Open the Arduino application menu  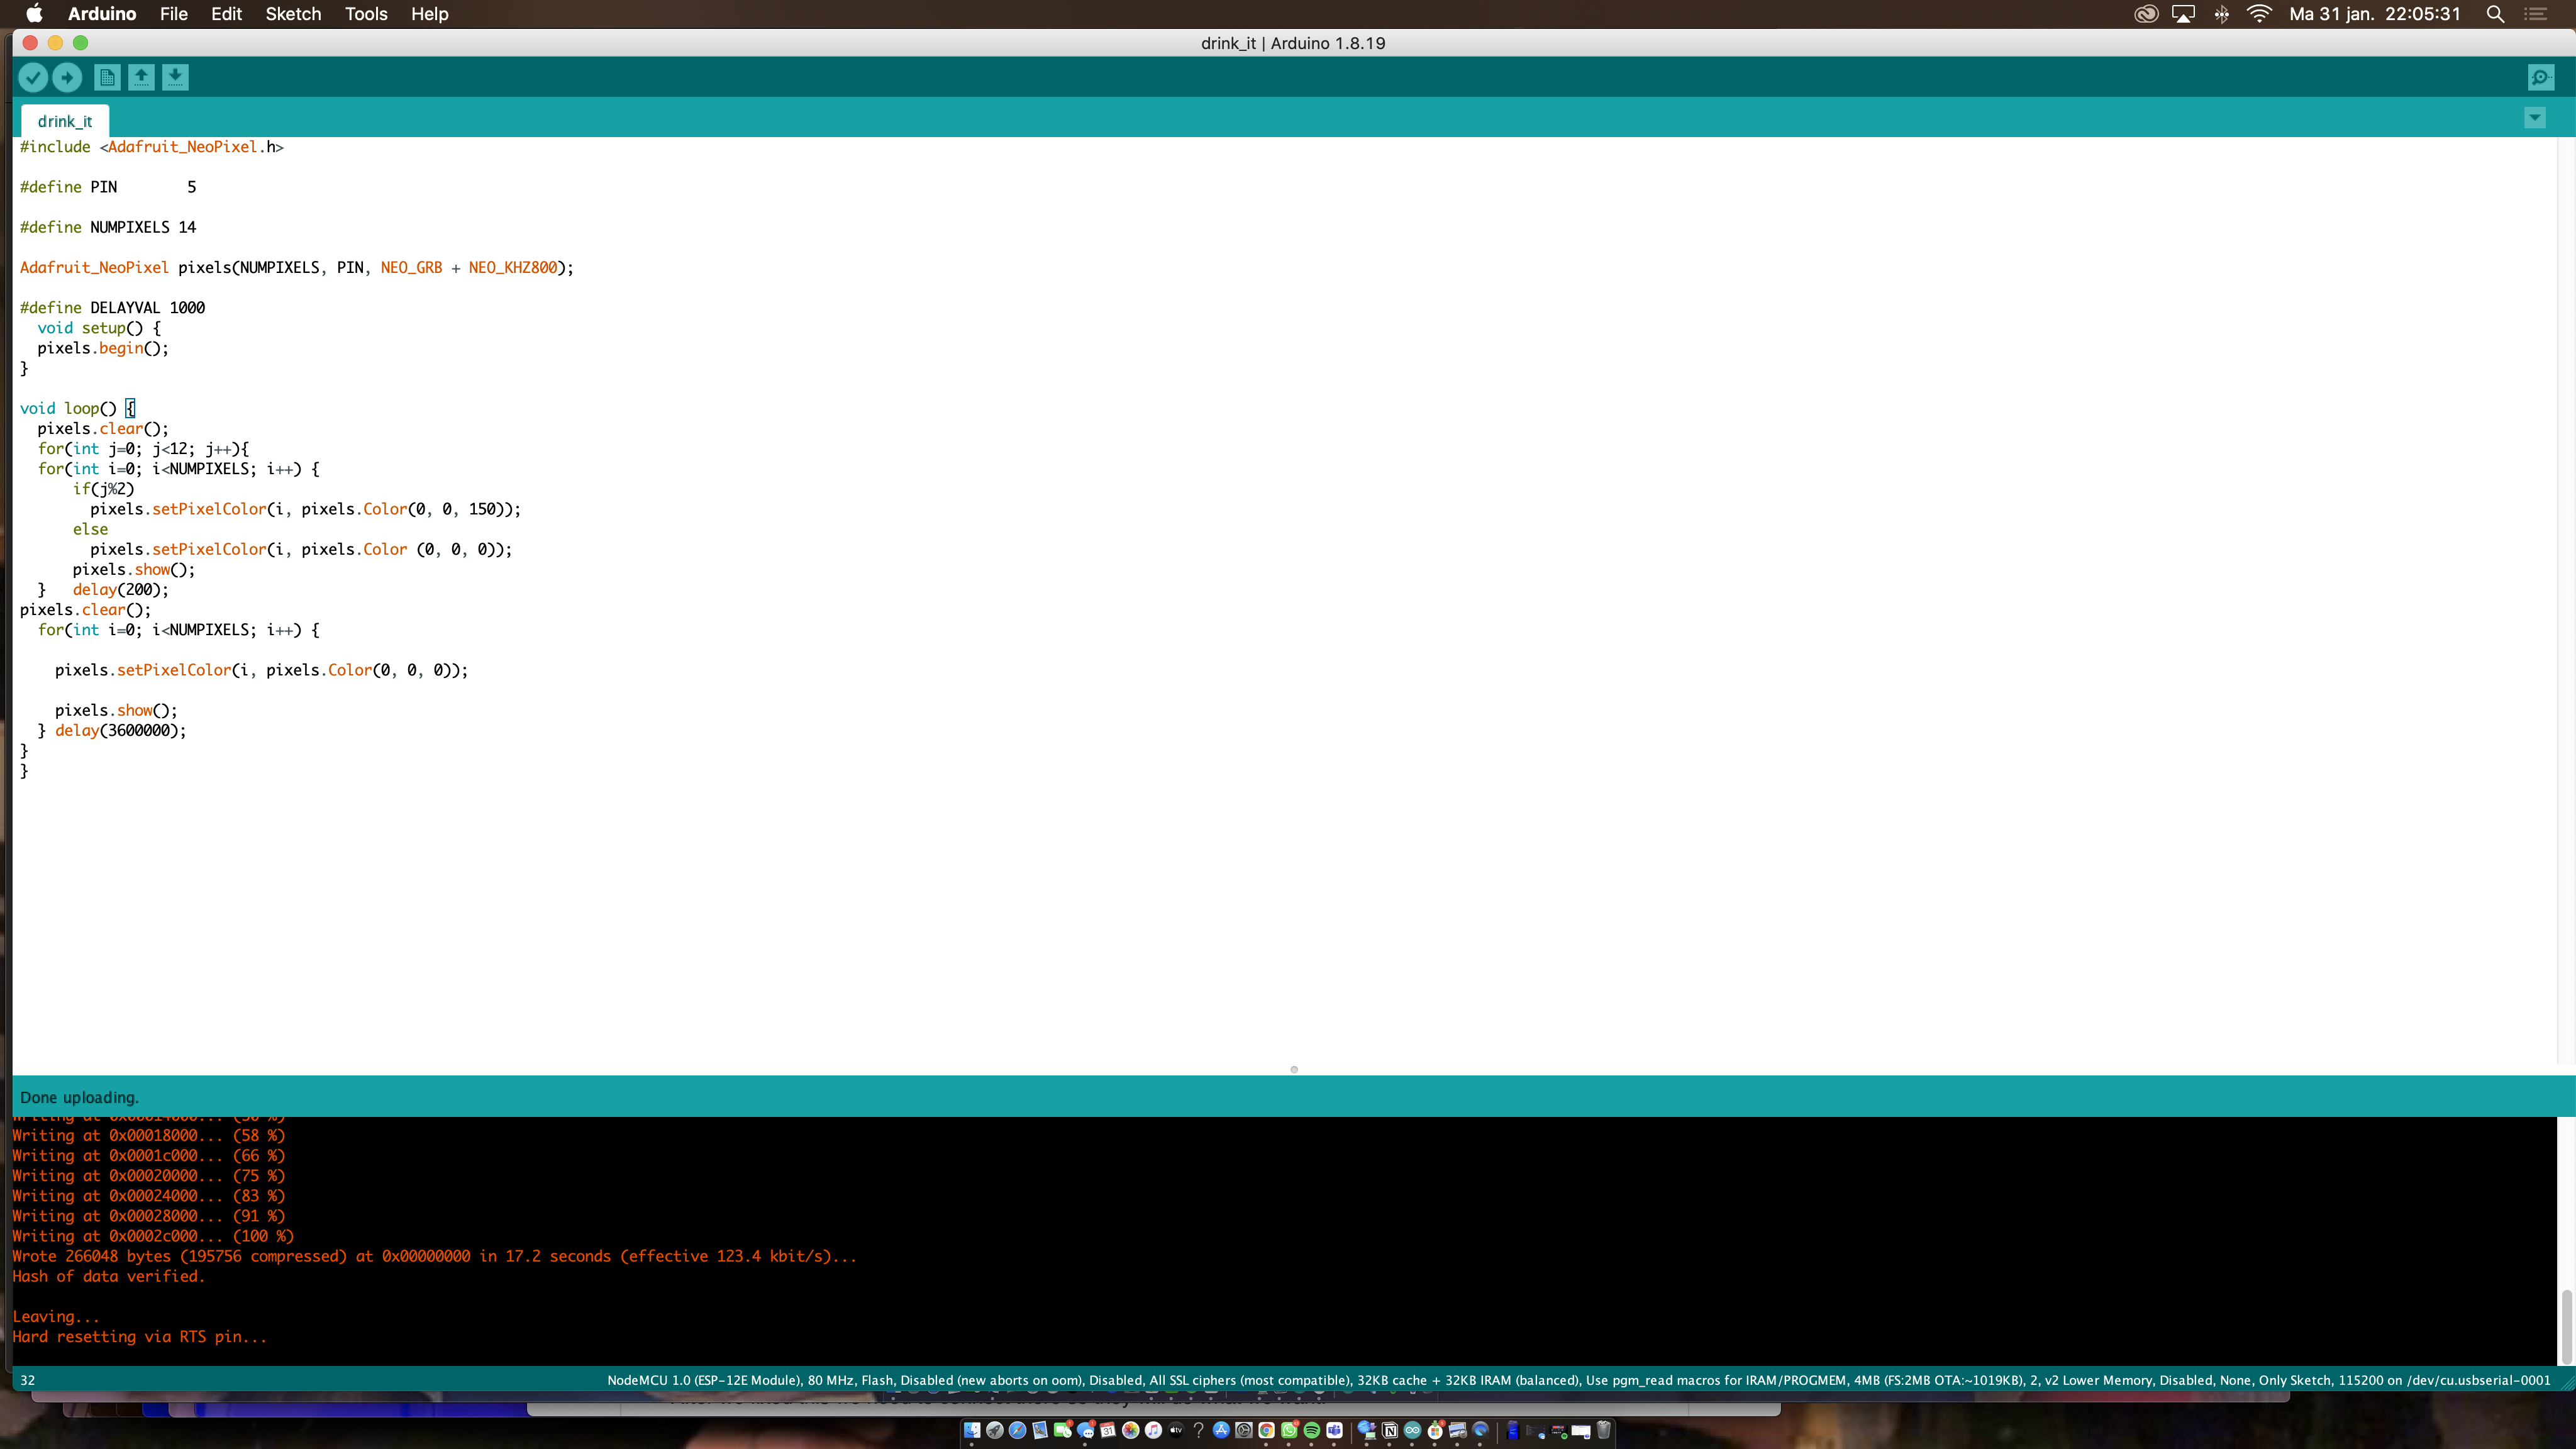click(102, 14)
